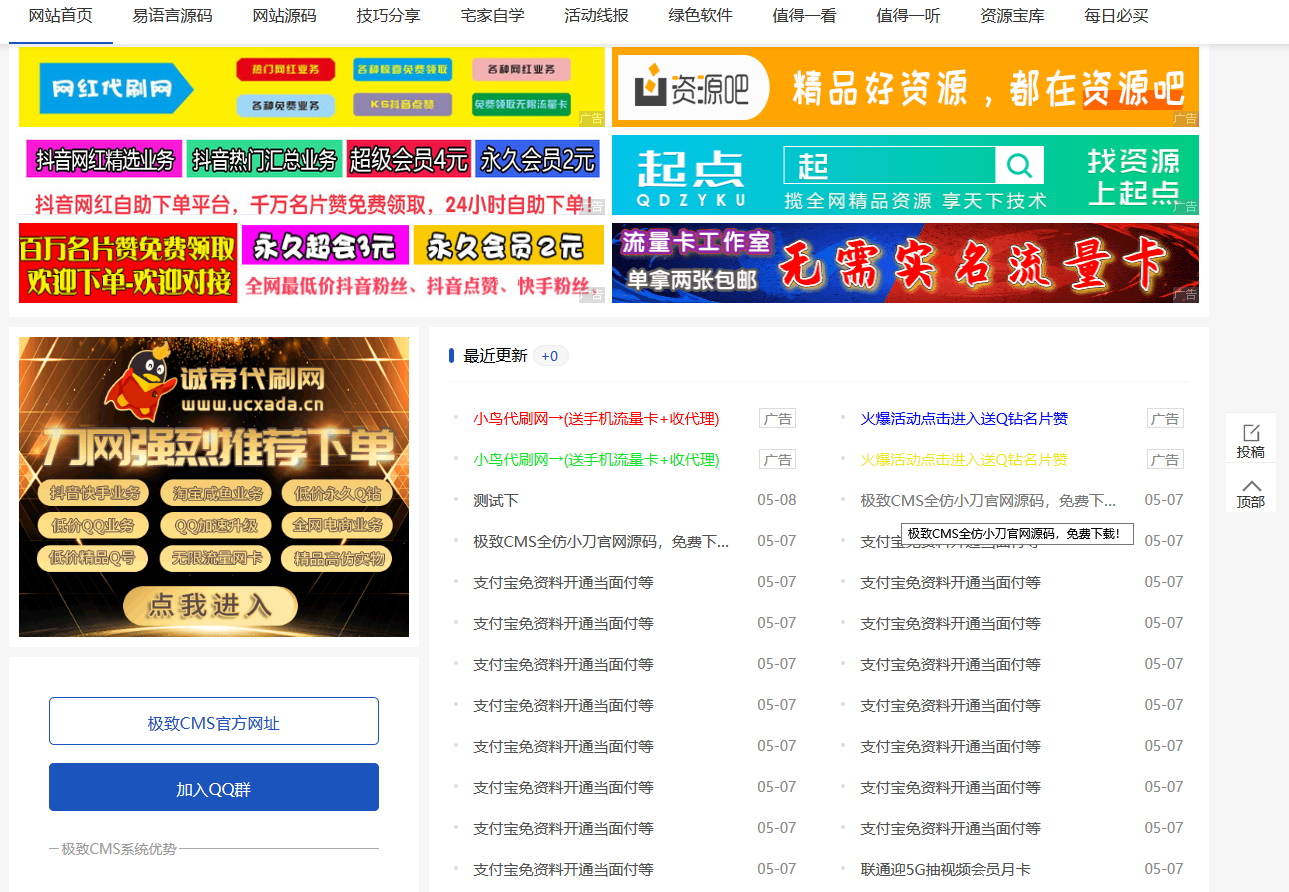Open 资源吧 orange banner ad
1289x892 pixels.
905,87
